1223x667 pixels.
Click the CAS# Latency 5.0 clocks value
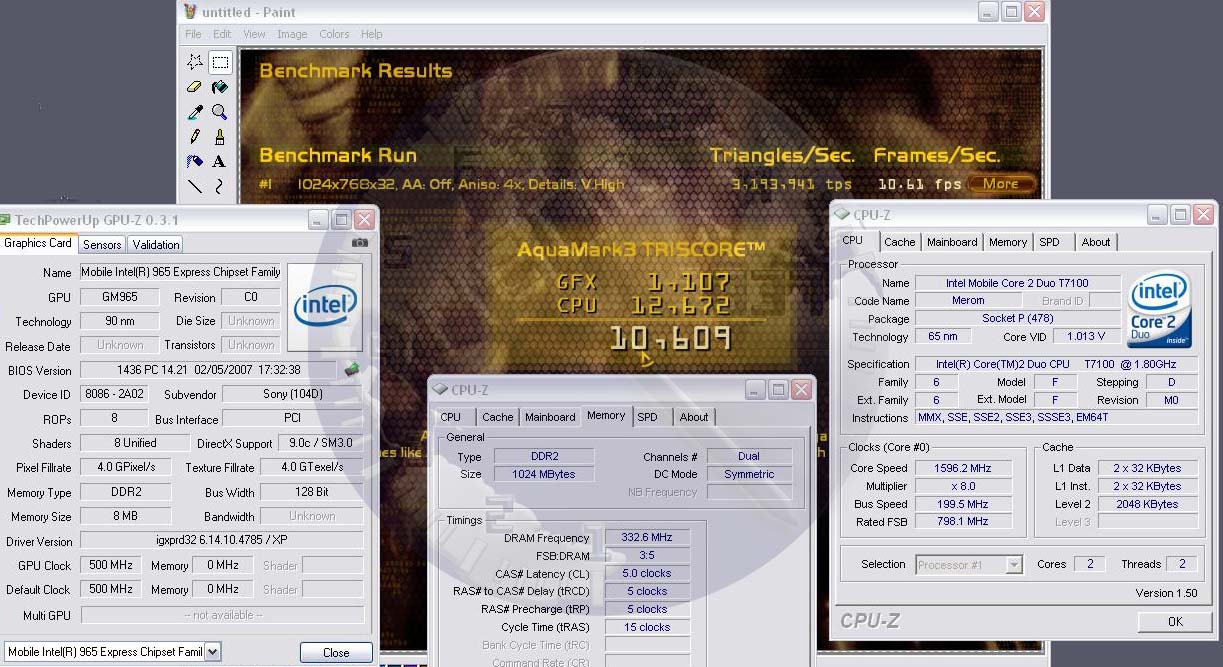(647, 573)
